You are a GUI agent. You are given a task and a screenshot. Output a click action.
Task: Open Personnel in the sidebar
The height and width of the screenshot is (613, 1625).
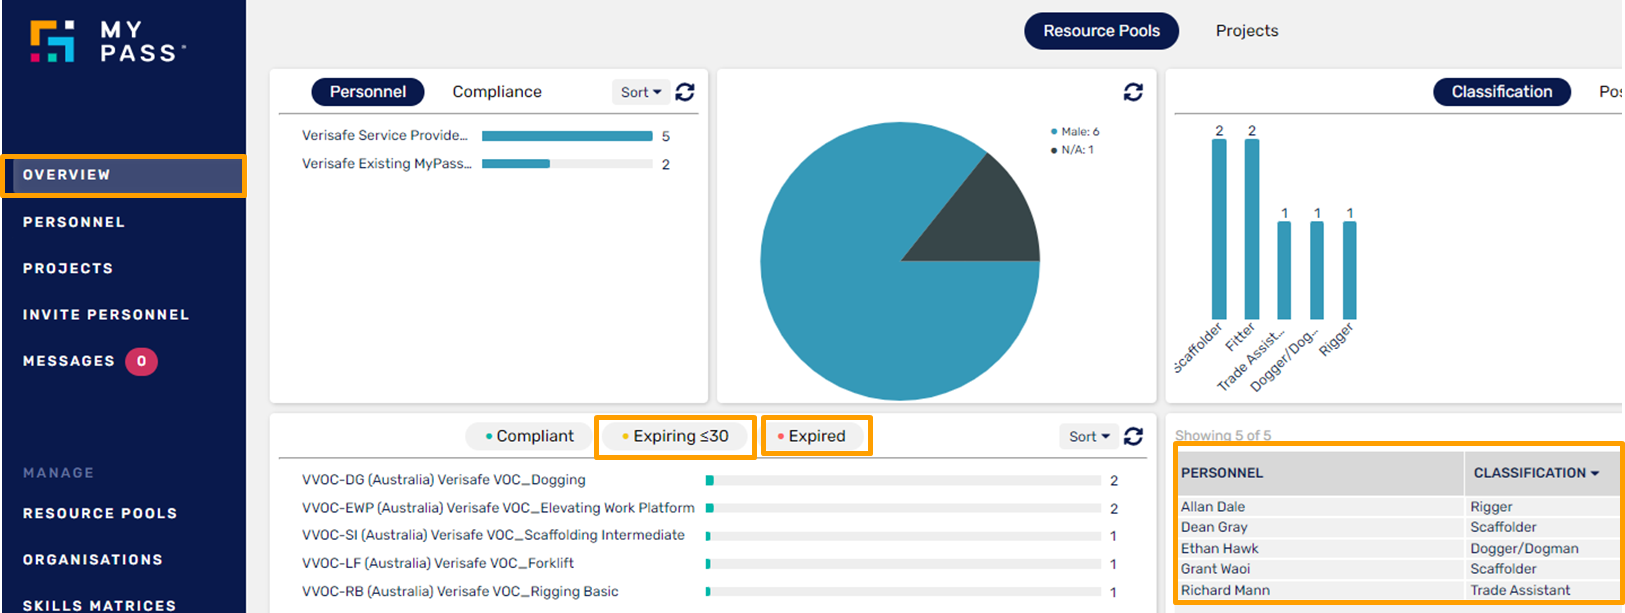coord(74,222)
